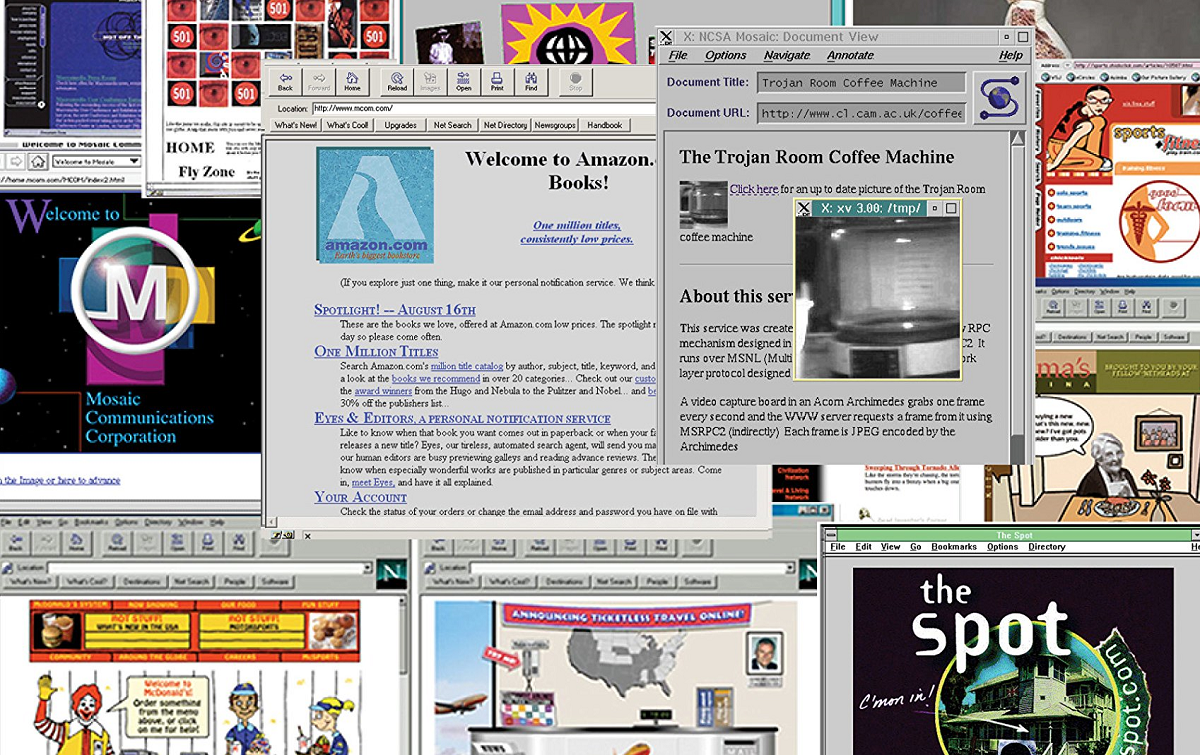This screenshot has width=1200, height=755.
Task: Open the Annotate menu in NCSA Mosaic
Action: 850,56
